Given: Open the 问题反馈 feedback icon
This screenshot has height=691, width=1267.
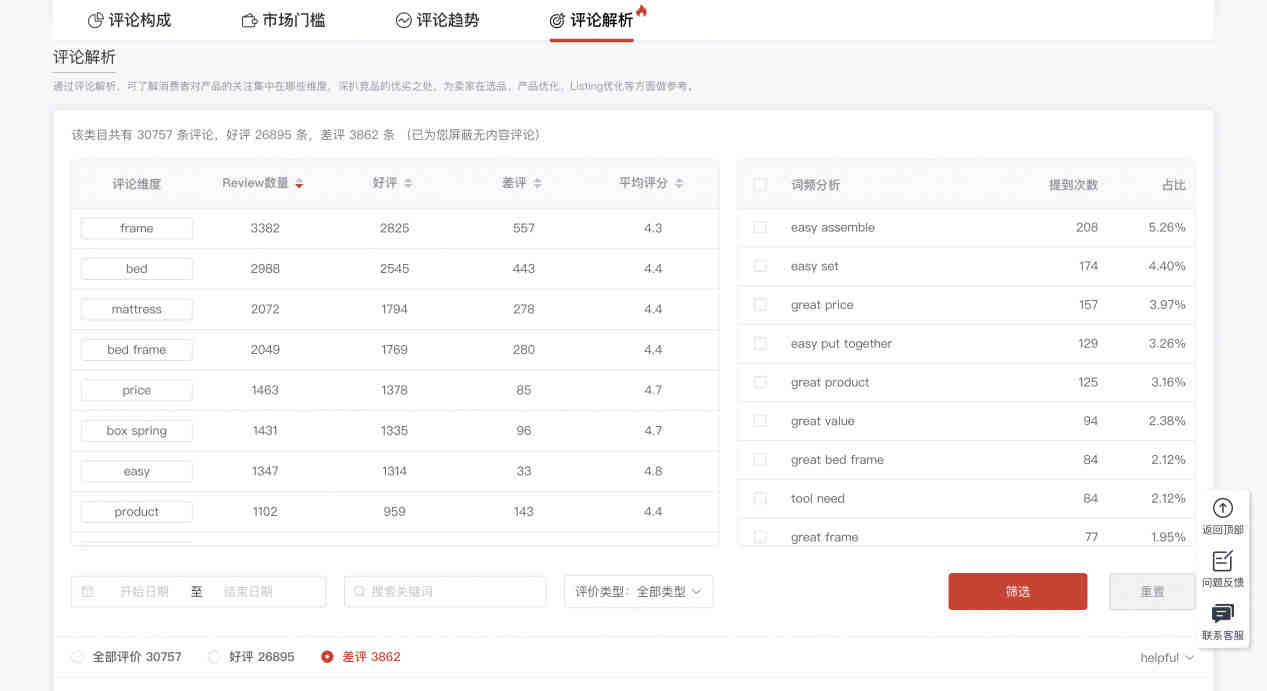Looking at the screenshot, I should pyautogui.click(x=1222, y=561).
